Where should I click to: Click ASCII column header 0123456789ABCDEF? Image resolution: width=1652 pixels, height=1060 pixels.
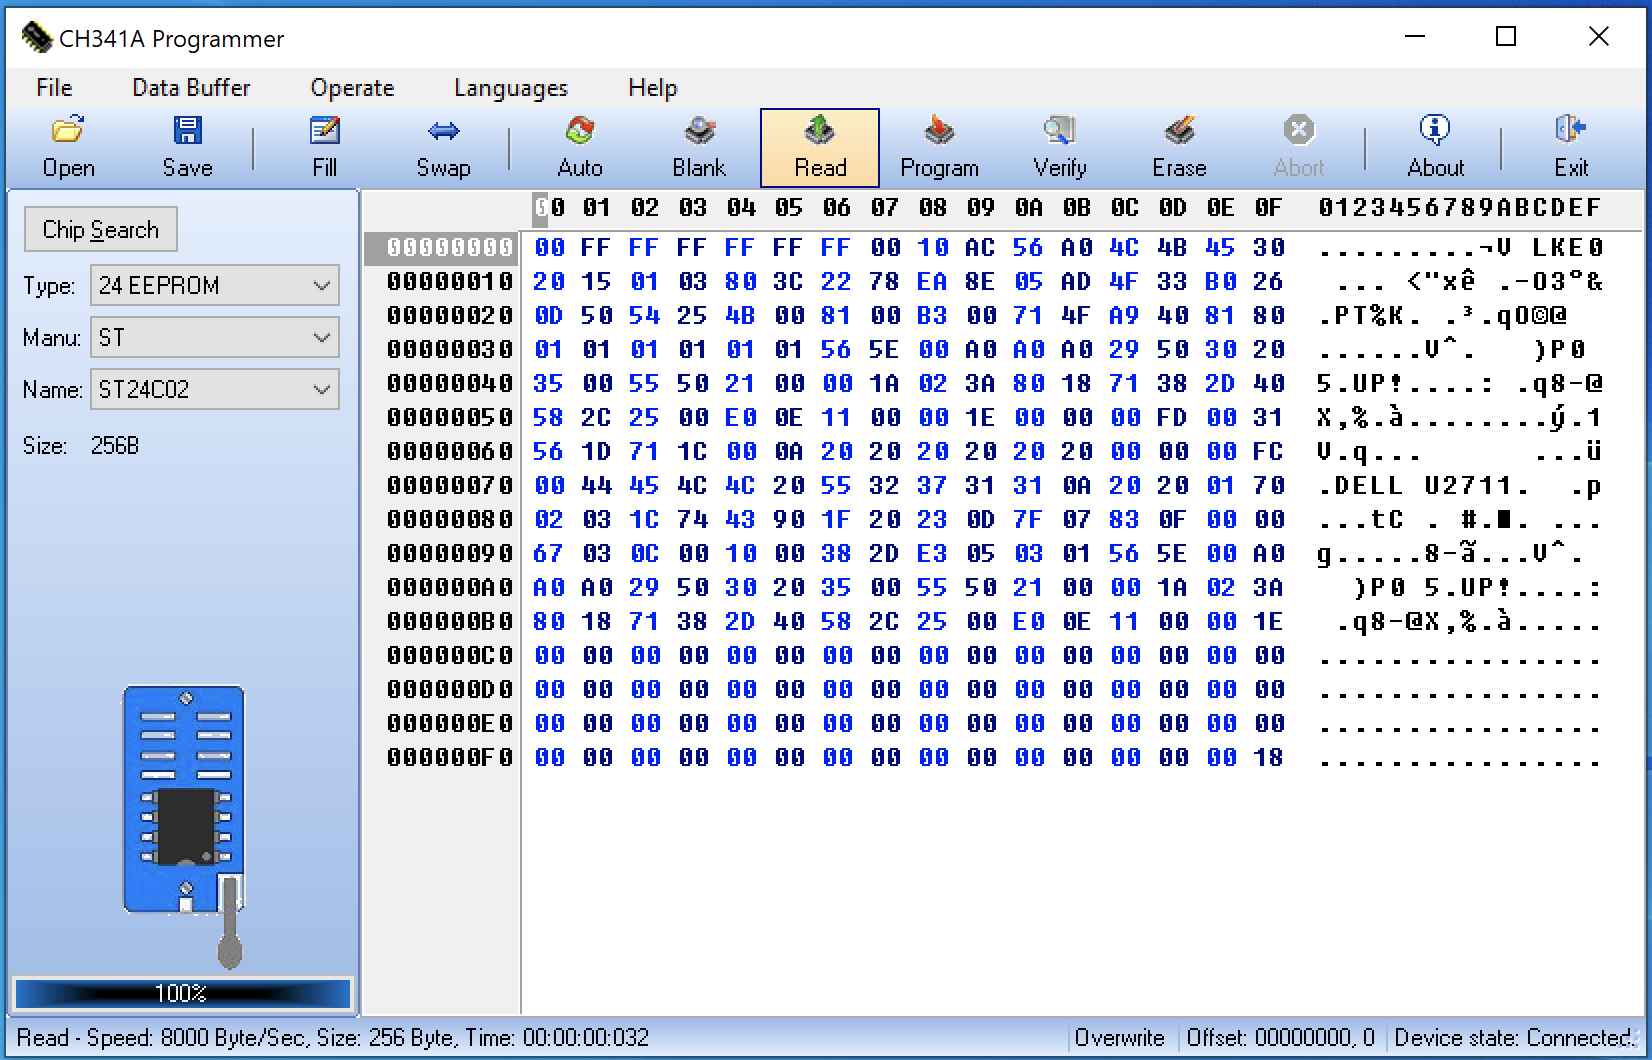pyautogui.click(x=1460, y=208)
